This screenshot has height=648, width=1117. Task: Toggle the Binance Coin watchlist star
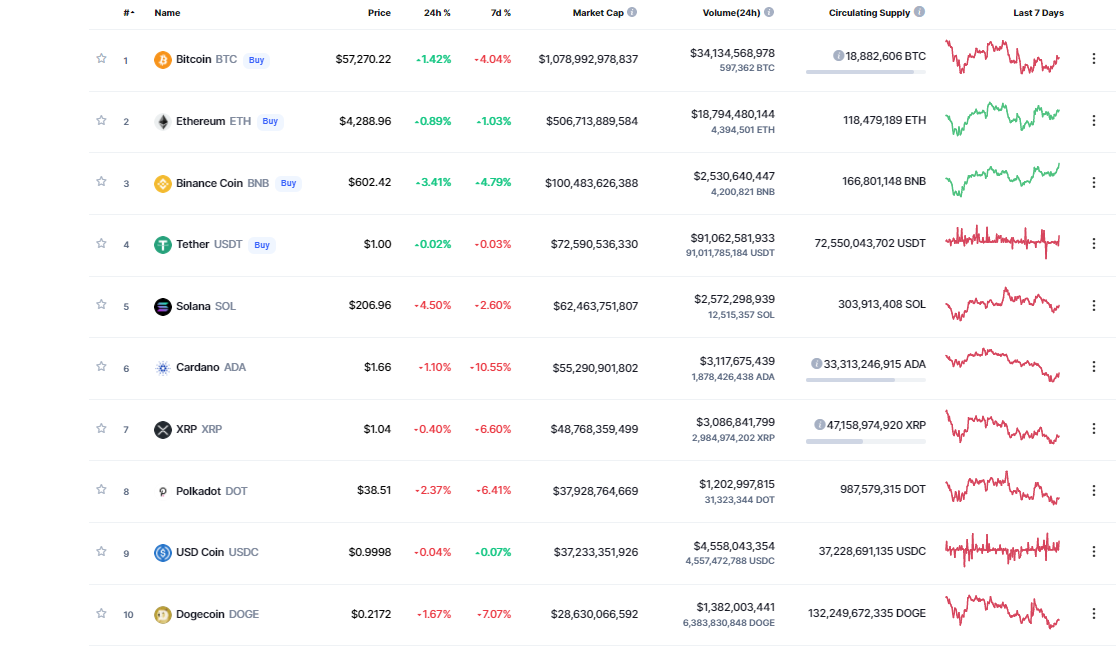point(101,182)
